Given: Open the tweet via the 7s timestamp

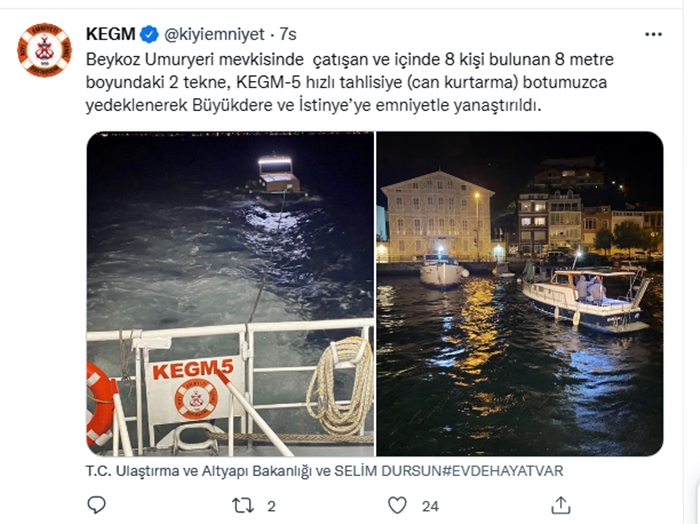Looking at the screenshot, I should (288, 34).
